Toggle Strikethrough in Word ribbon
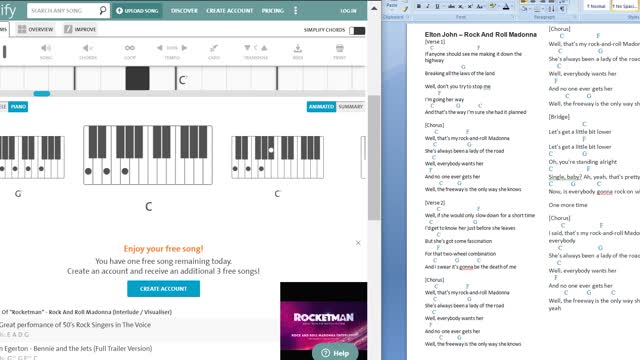This screenshot has width=640, height=360. (451, 7)
